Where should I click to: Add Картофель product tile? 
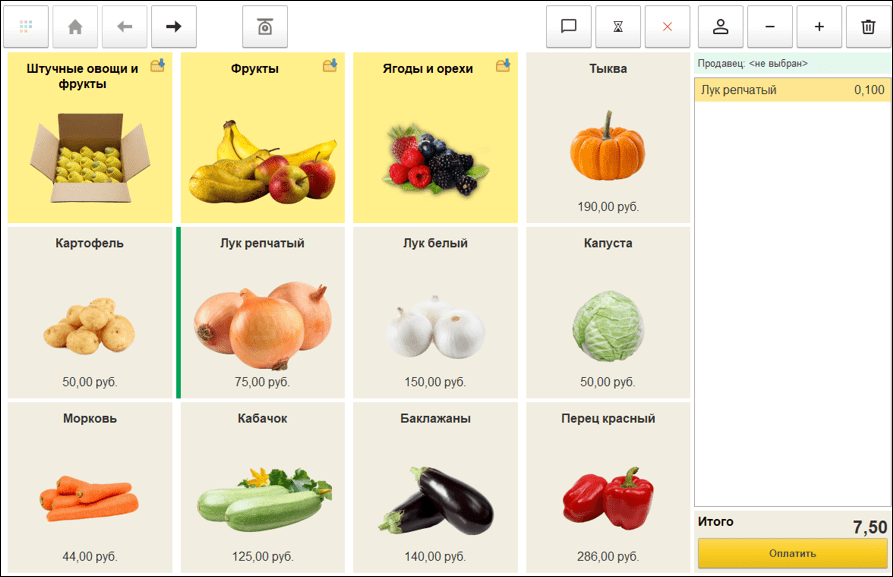[x=90, y=312]
